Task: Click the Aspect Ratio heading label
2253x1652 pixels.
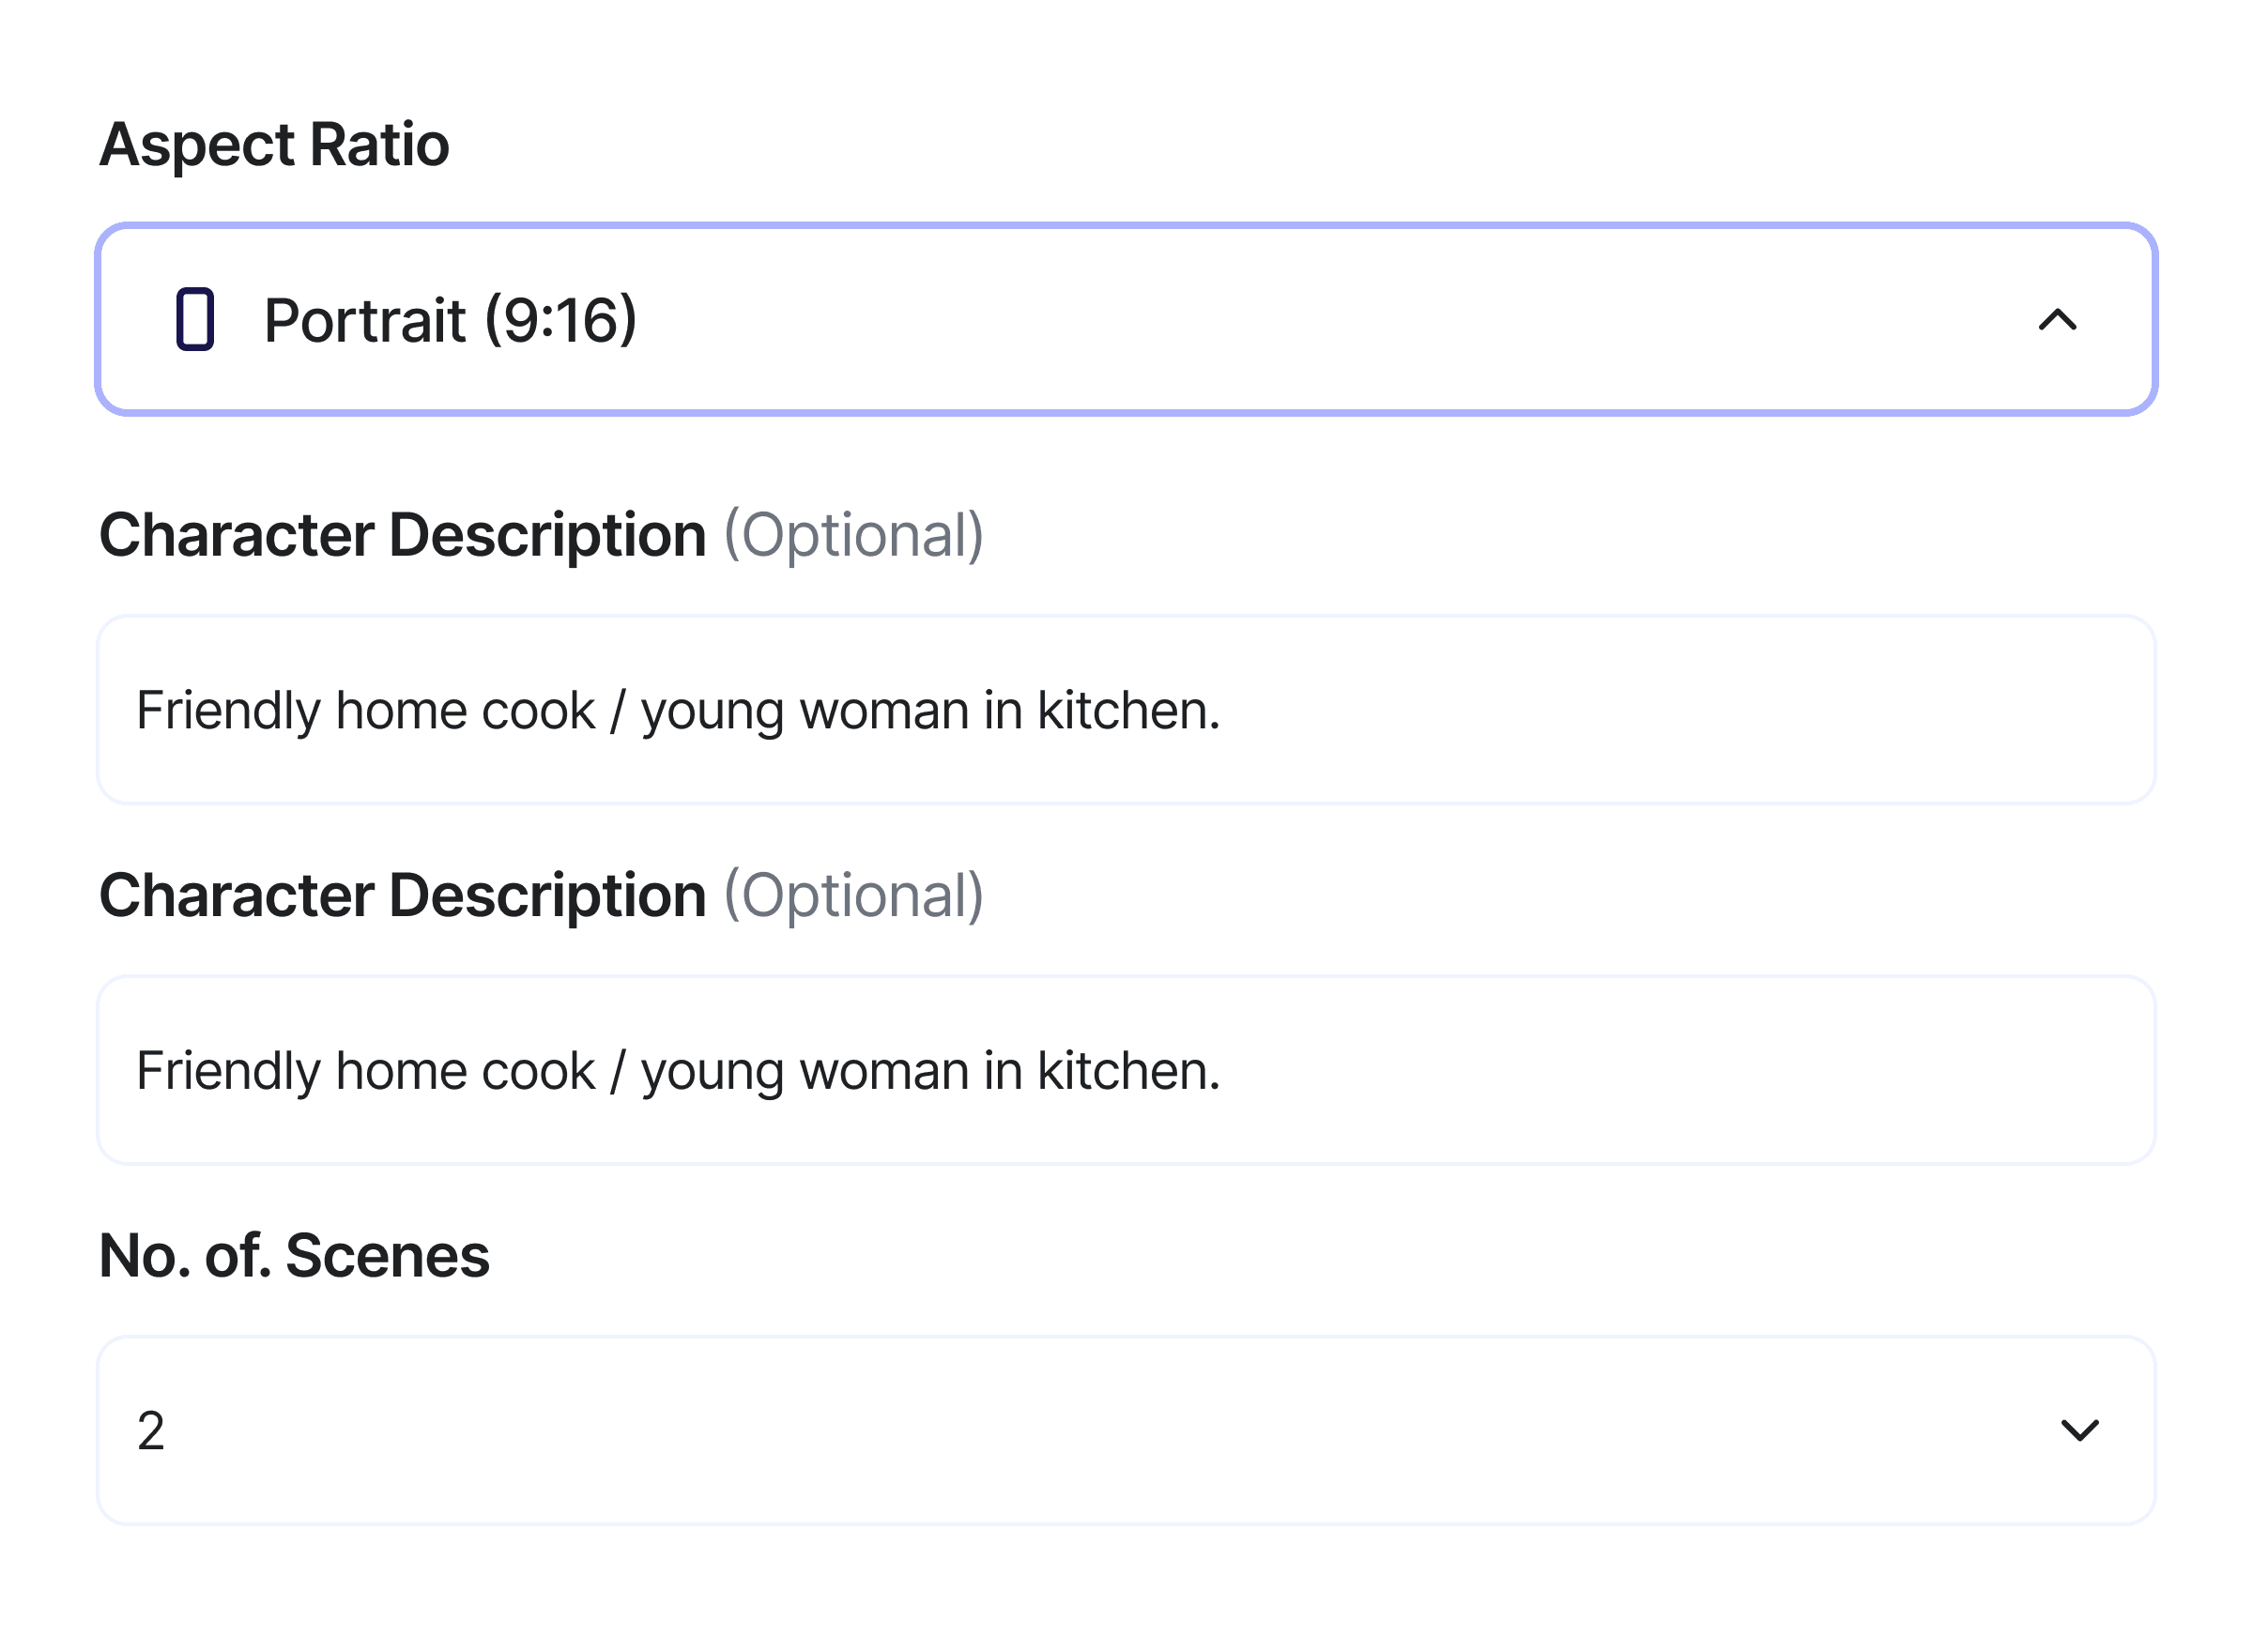Action: [274, 144]
